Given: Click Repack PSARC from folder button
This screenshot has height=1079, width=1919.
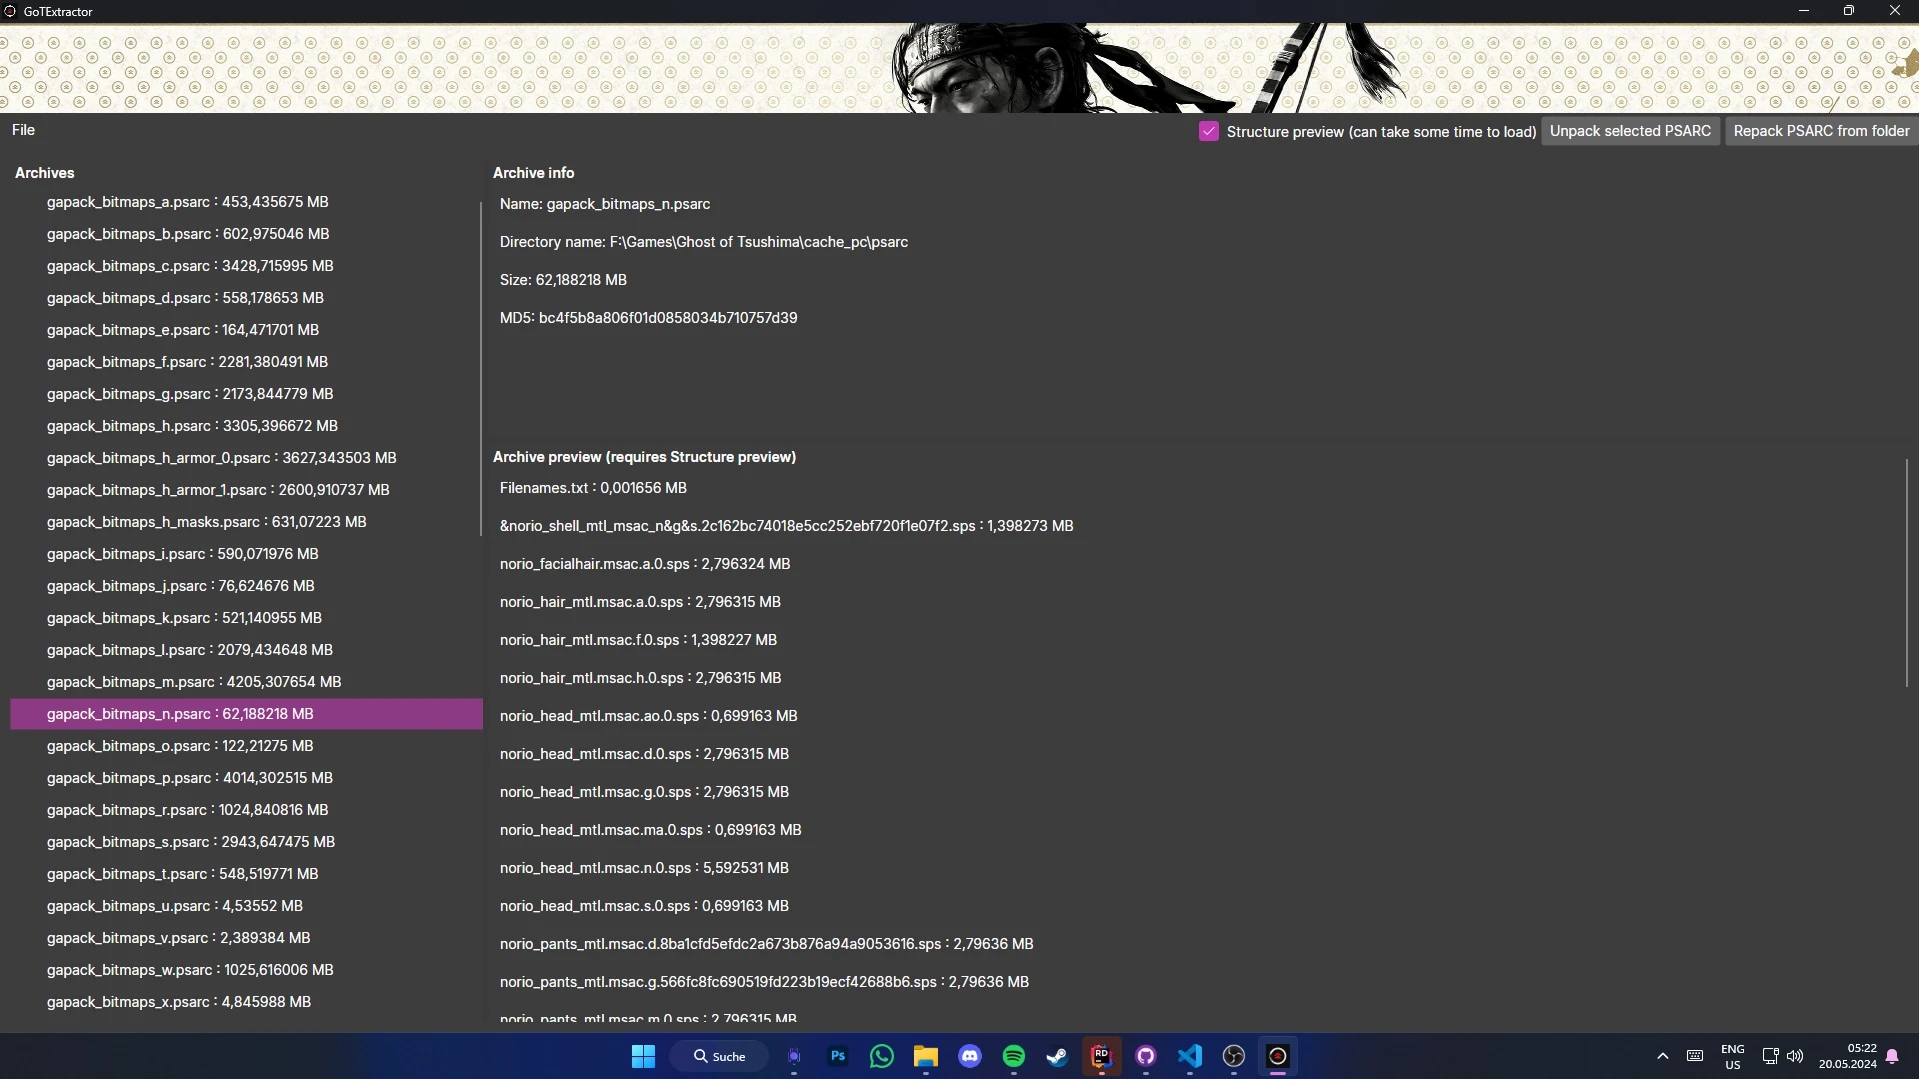Looking at the screenshot, I should [1821, 131].
